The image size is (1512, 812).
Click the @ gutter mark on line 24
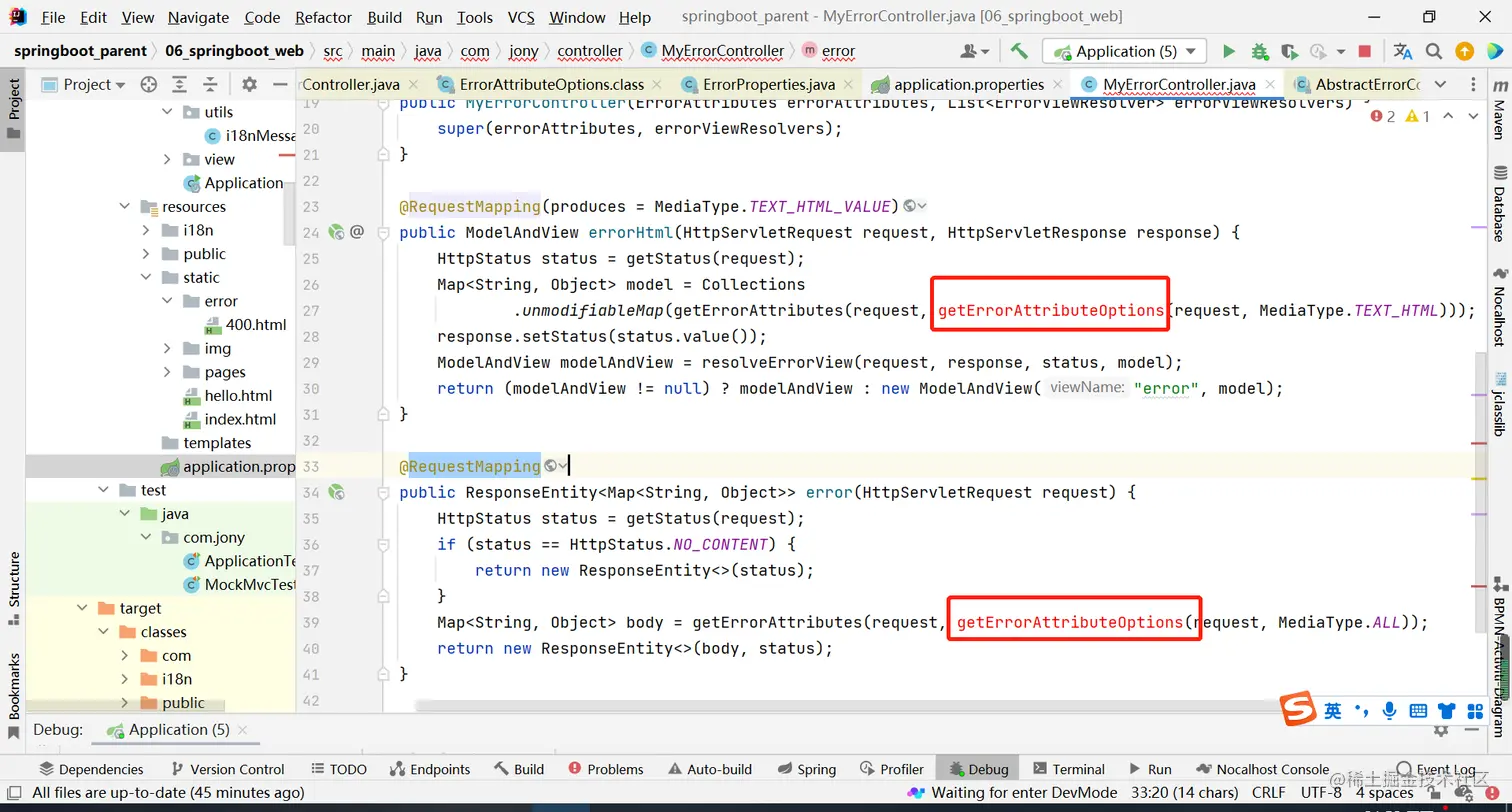pyautogui.click(x=357, y=232)
